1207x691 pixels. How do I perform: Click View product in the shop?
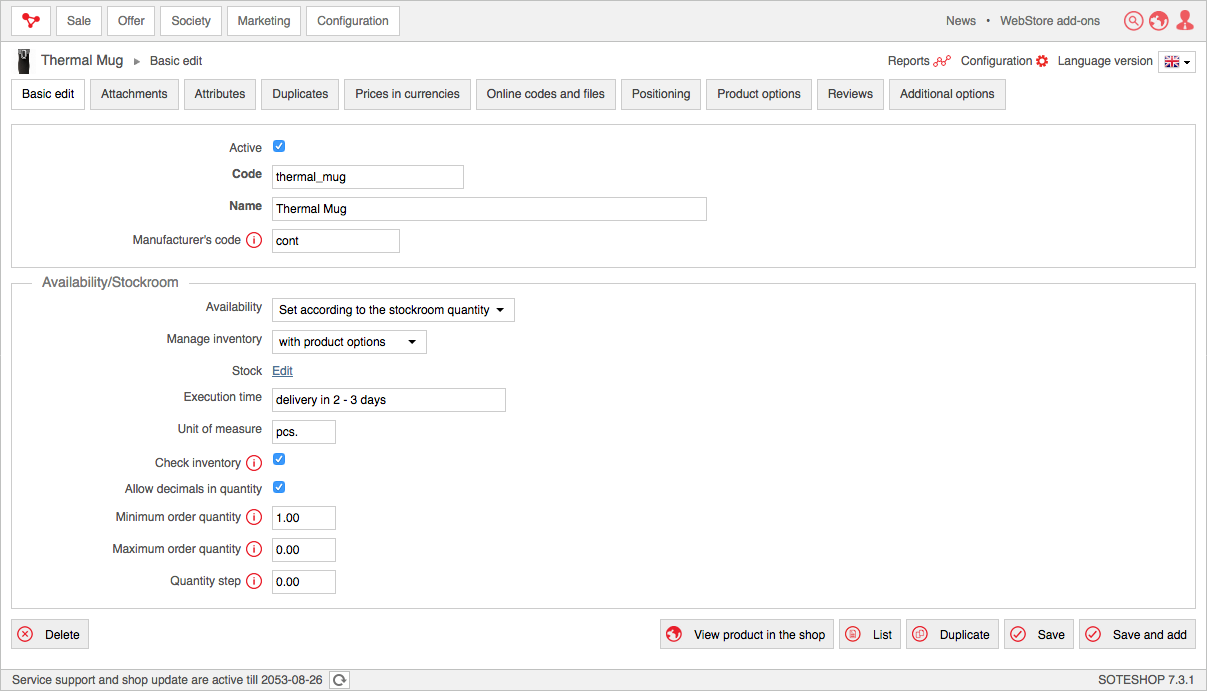pyautogui.click(x=747, y=634)
